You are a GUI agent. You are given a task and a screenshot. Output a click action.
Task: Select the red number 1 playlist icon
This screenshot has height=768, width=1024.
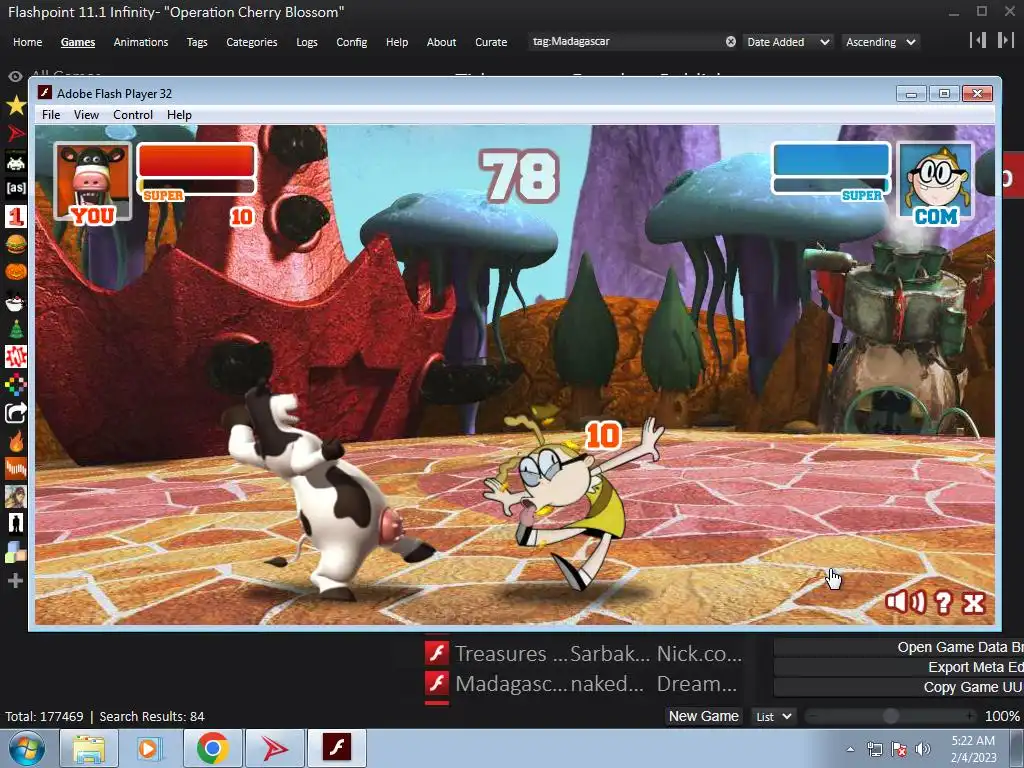coord(16,216)
